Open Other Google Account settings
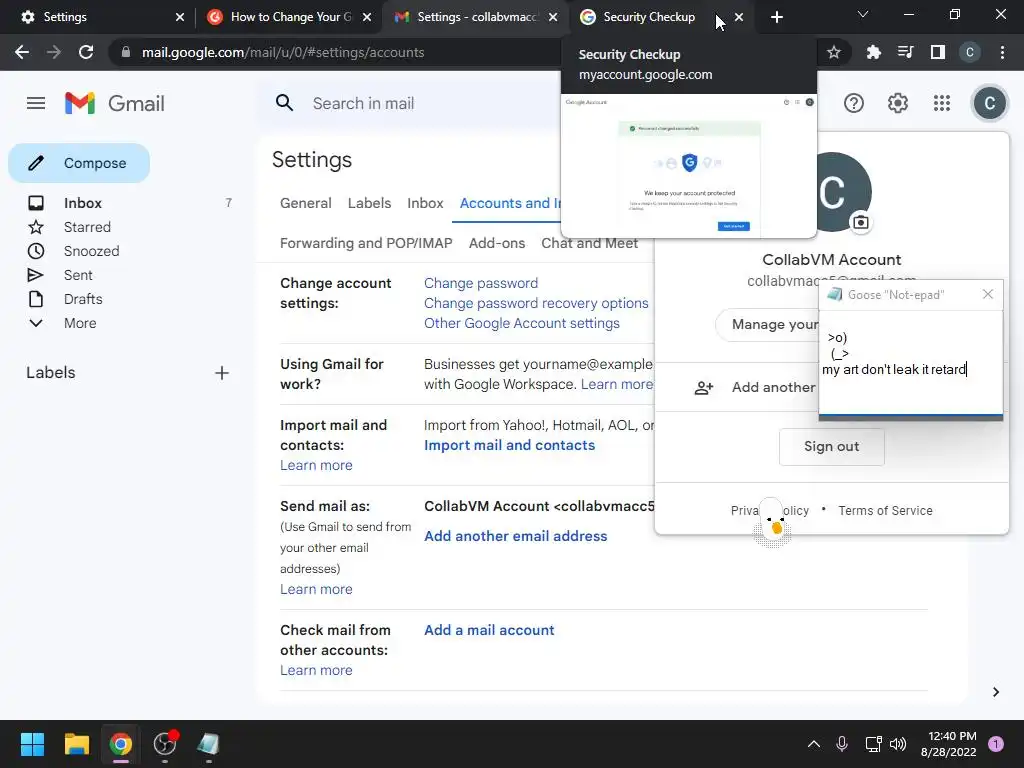 click(x=522, y=323)
